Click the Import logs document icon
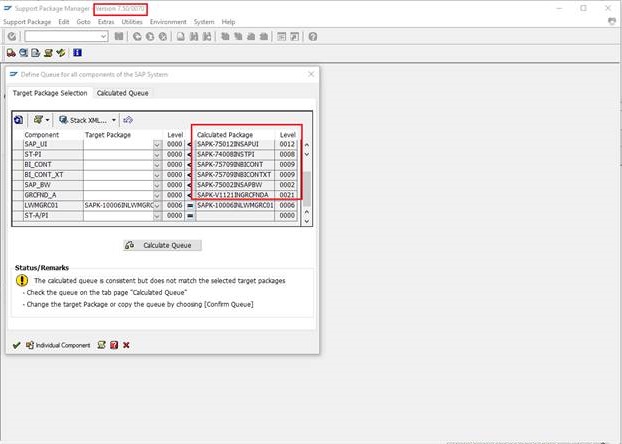 [x=36, y=53]
